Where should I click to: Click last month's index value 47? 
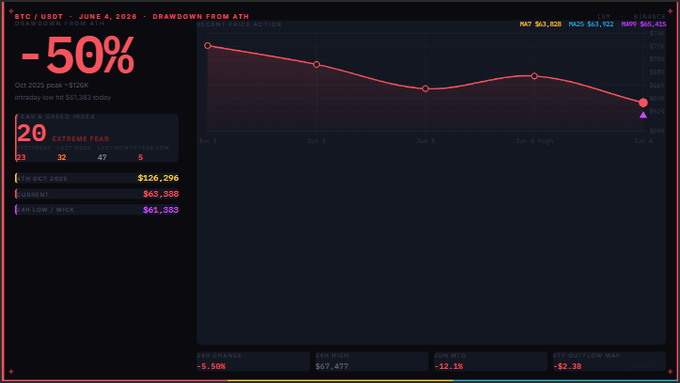(x=102, y=157)
